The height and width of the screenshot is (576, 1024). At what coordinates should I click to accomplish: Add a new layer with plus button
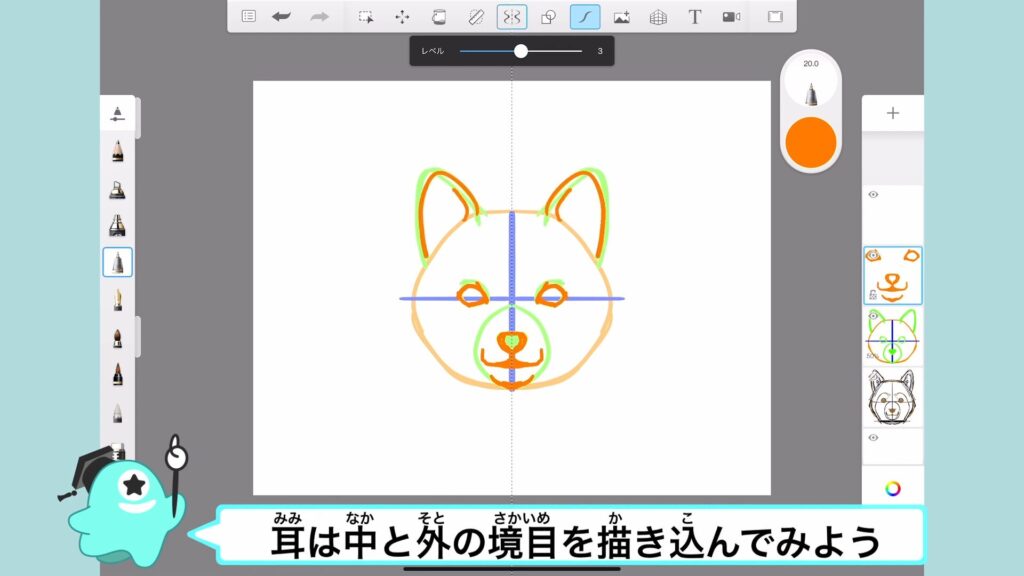[x=892, y=113]
